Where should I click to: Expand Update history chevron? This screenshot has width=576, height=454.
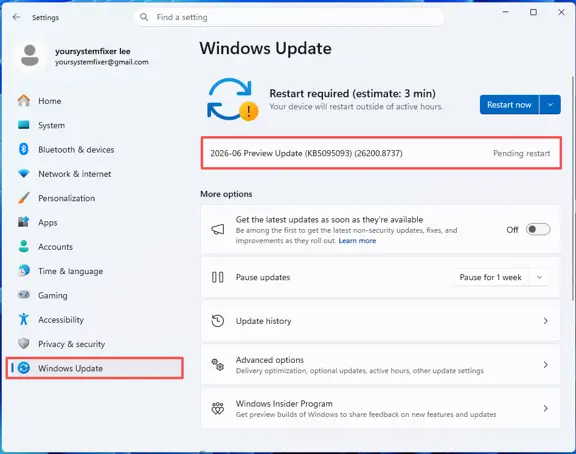pyautogui.click(x=546, y=321)
